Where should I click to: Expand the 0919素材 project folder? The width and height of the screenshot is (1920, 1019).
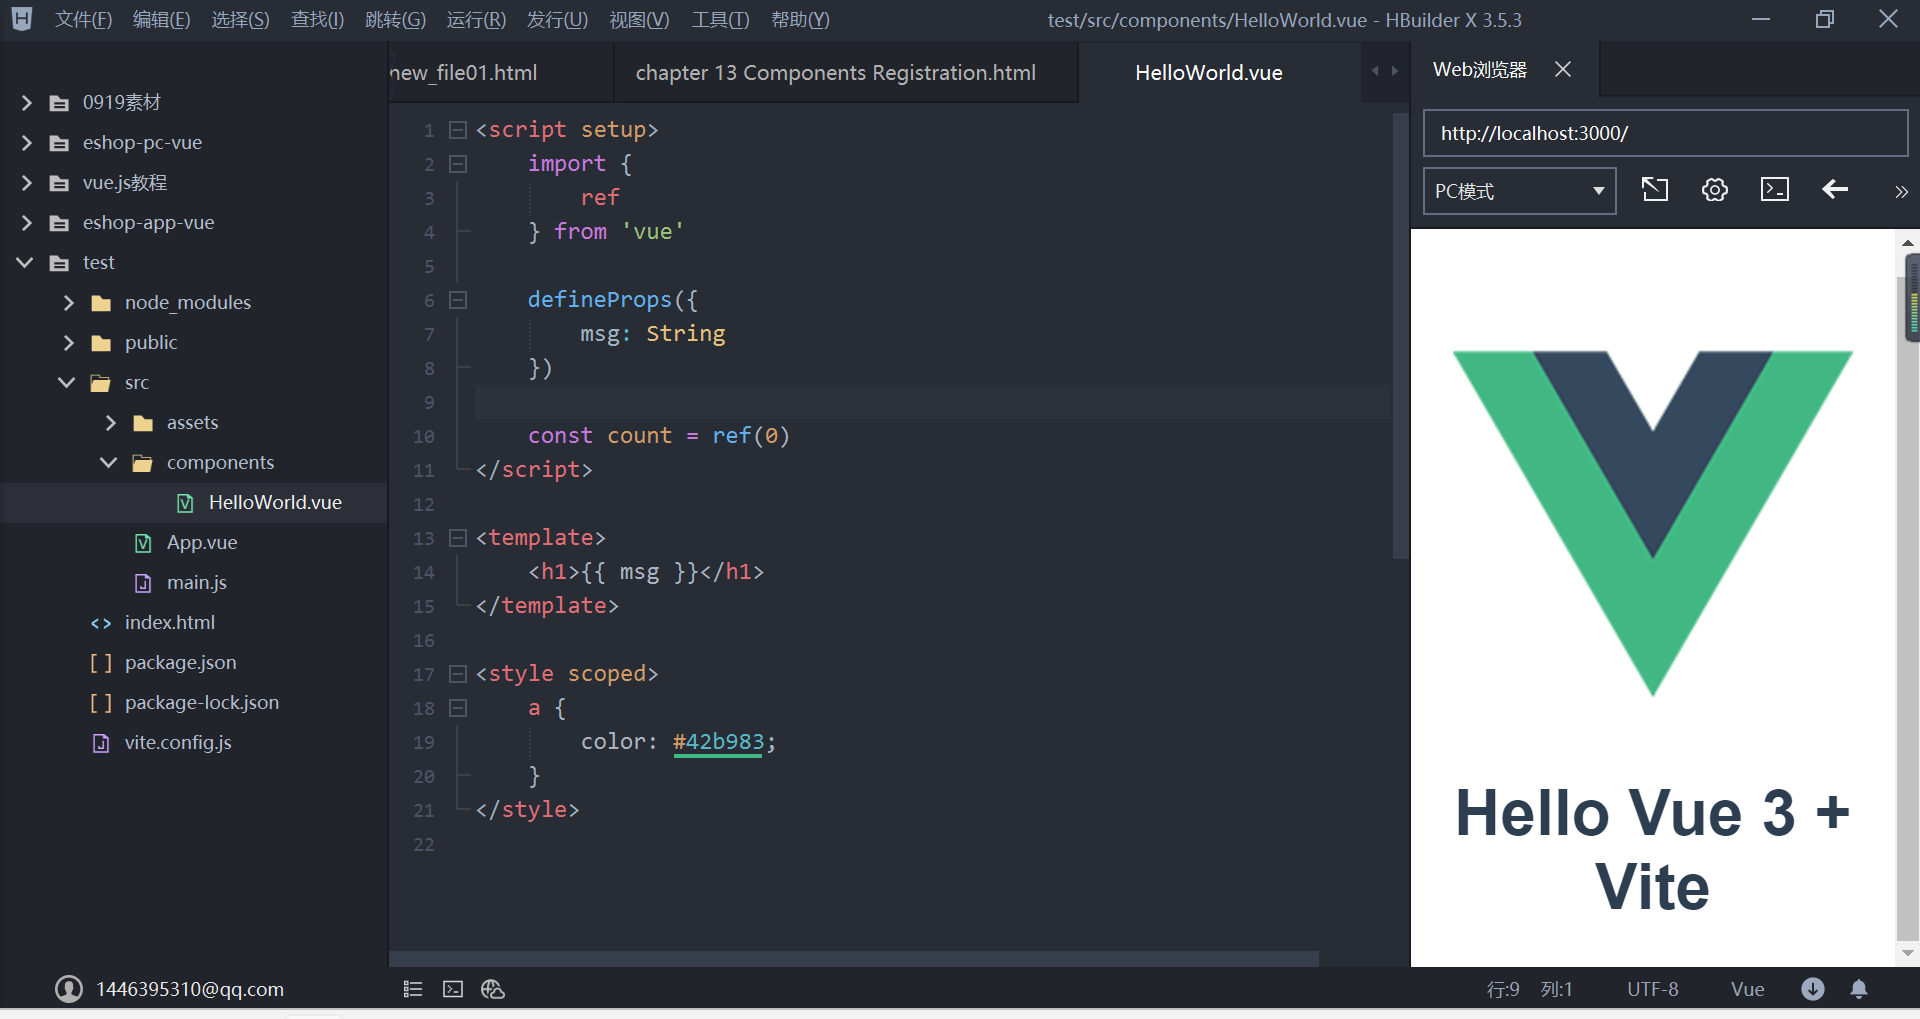tap(27, 103)
